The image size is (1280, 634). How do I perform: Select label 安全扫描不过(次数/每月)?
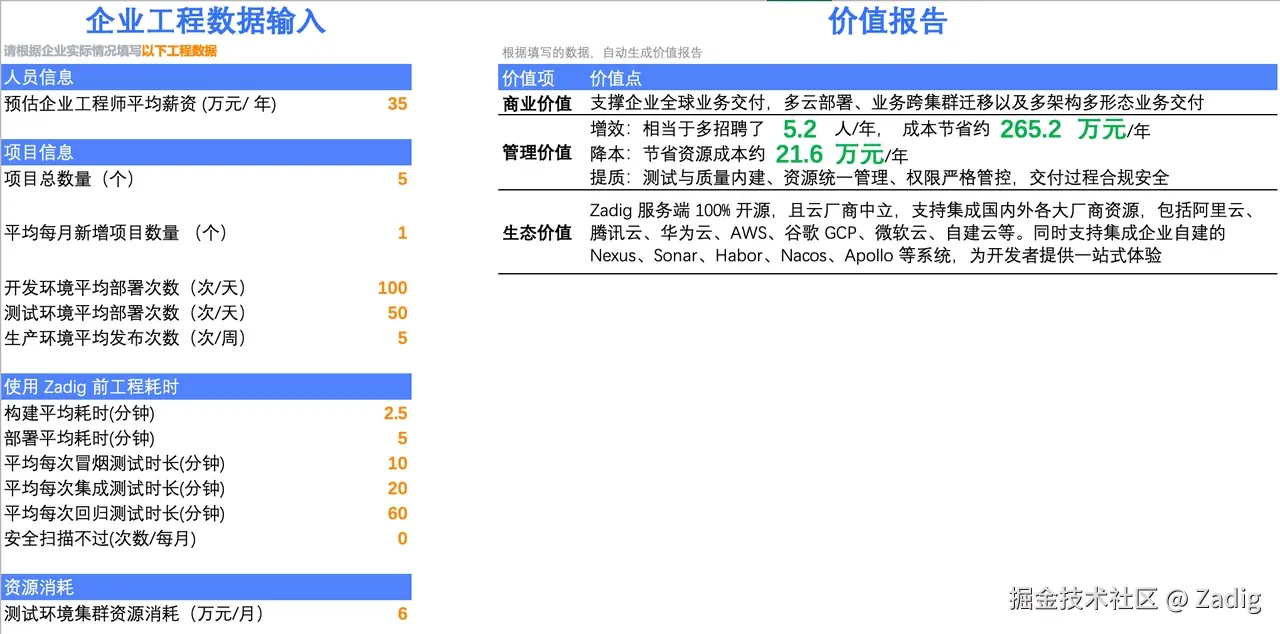100,538
